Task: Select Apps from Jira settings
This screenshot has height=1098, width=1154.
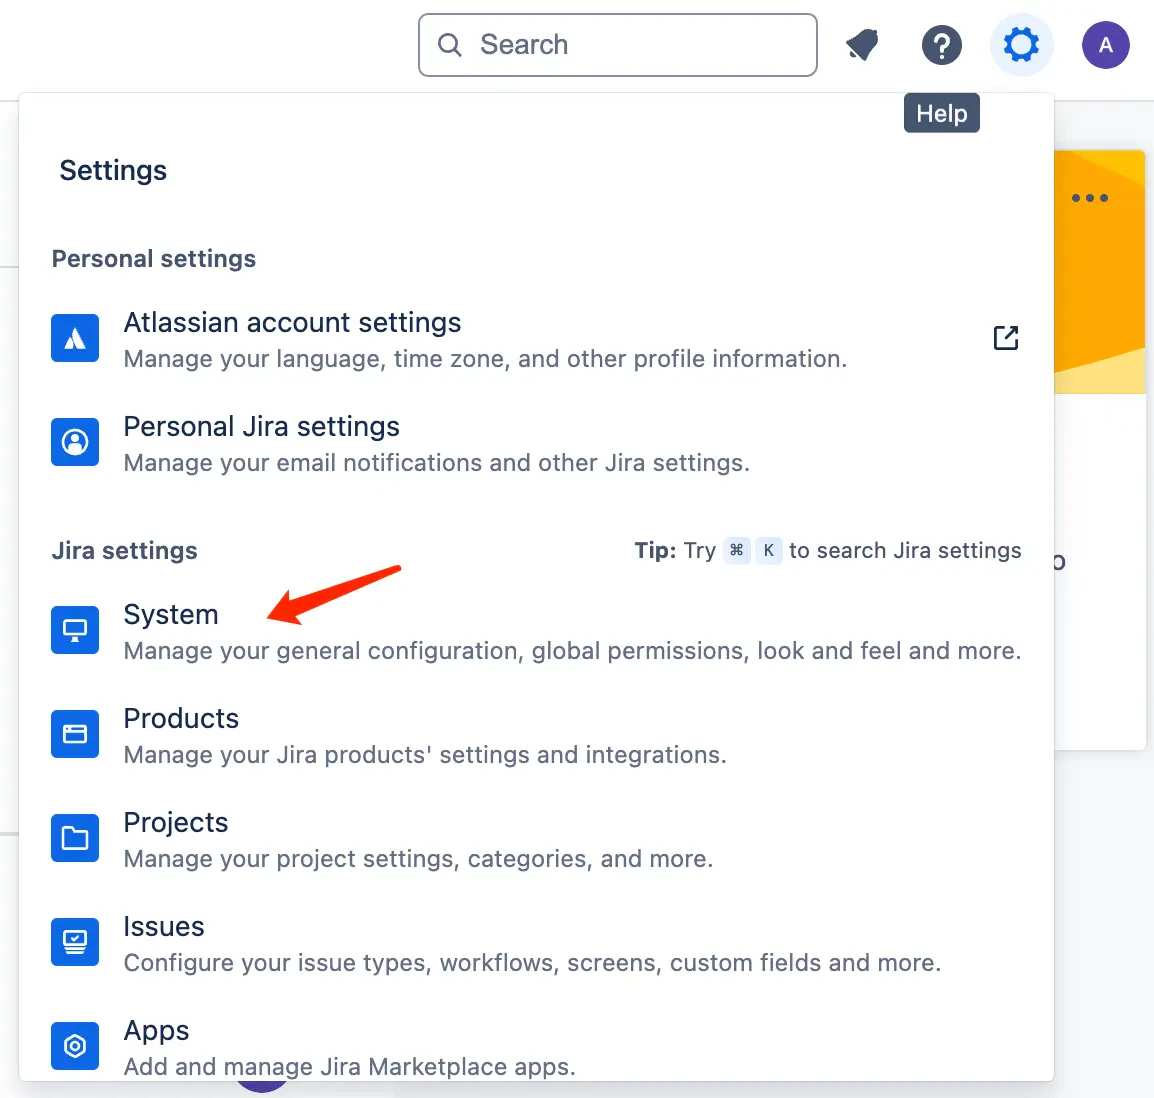Action: pyautogui.click(x=156, y=1030)
